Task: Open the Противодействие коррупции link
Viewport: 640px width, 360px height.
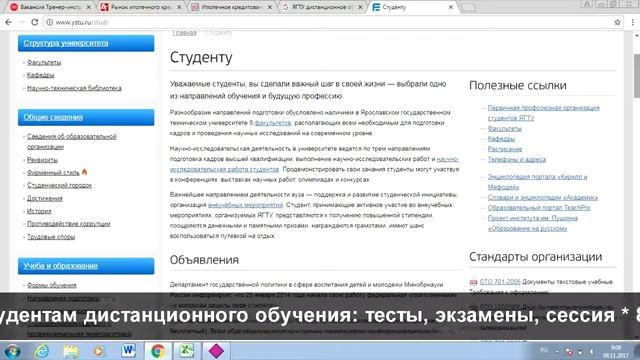Action: [x=69, y=224]
